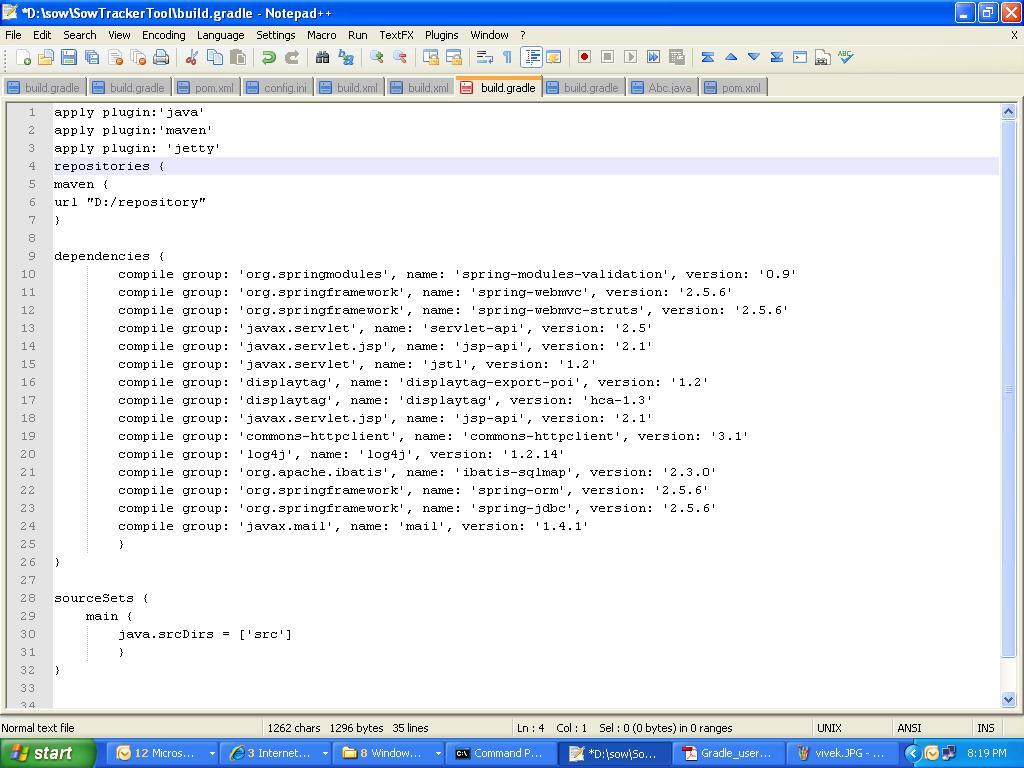Run spell check with the ABC icon
The image size is (1024, 768).
pyautogui.click(x=845, y=58)
